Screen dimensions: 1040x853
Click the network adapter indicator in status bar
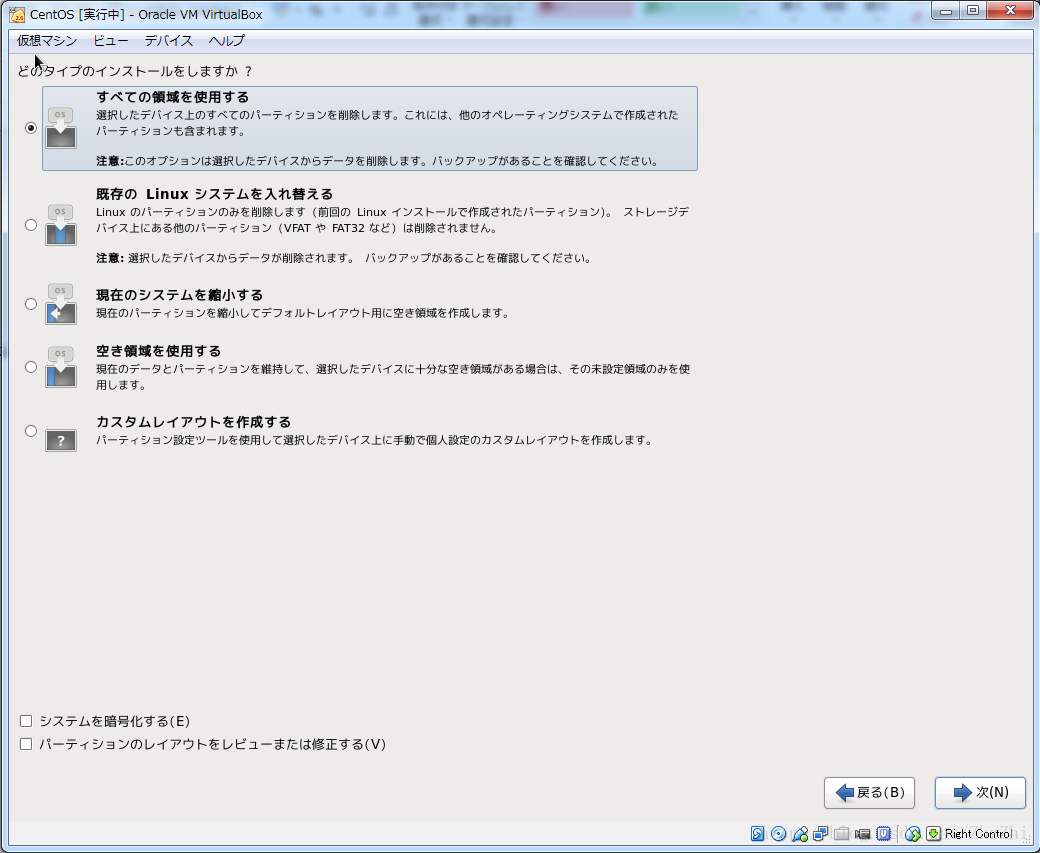pos(820,834)
